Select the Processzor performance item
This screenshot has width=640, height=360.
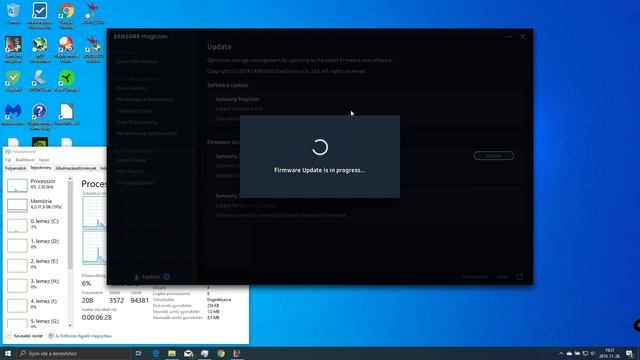(35, 184)
